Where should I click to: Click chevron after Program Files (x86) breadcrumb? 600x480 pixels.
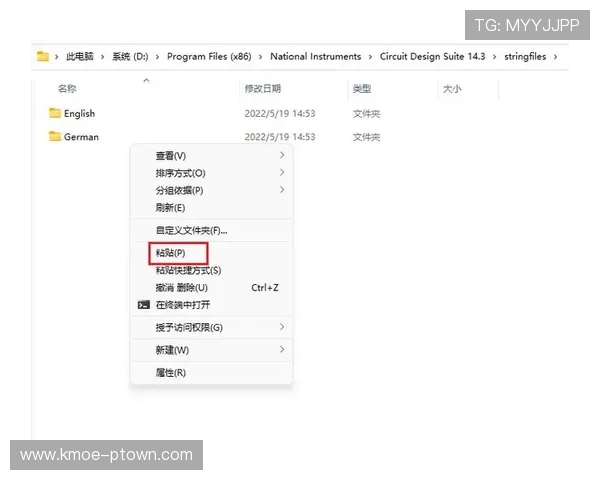261,57
